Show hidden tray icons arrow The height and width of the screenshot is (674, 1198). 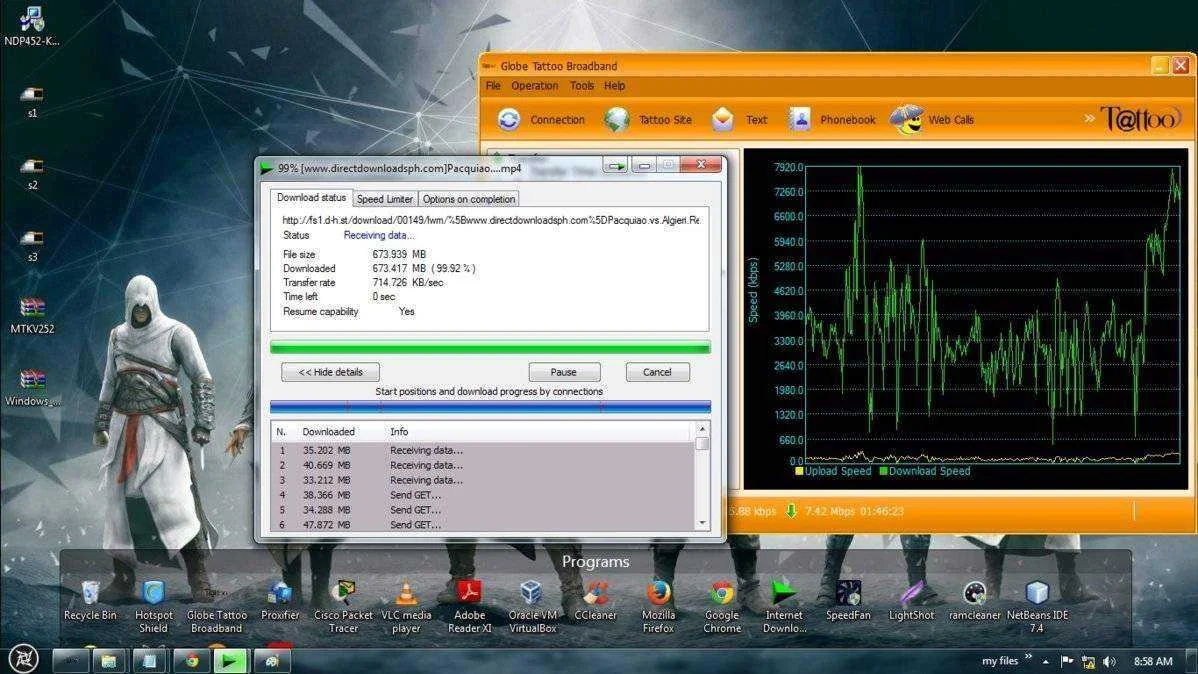click(x=1045, y=662)
